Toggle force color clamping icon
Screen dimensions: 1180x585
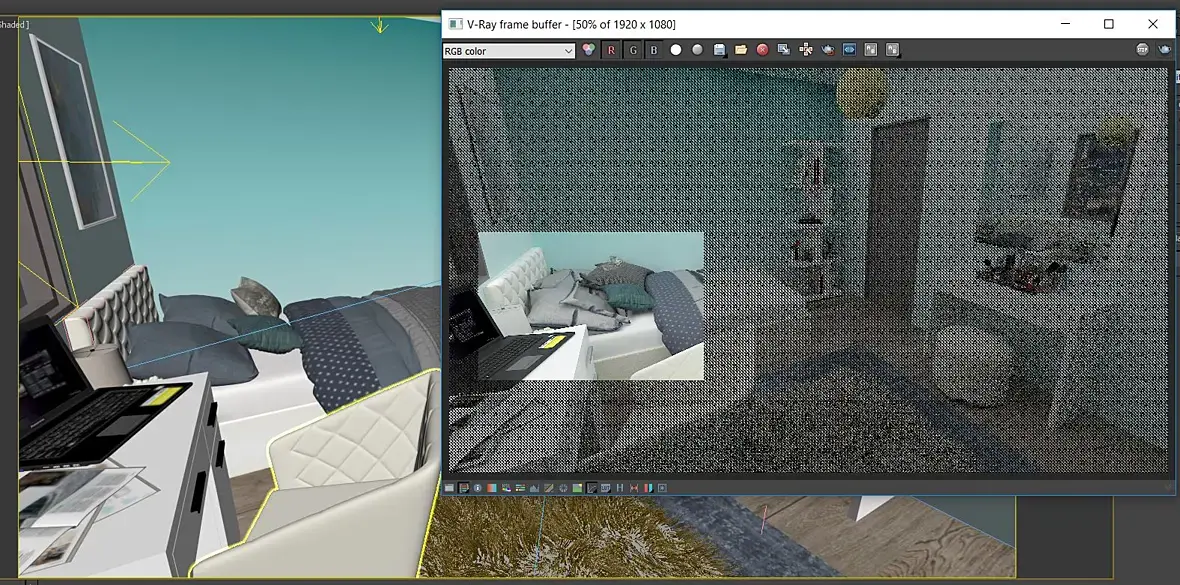[x=464, y=488]
